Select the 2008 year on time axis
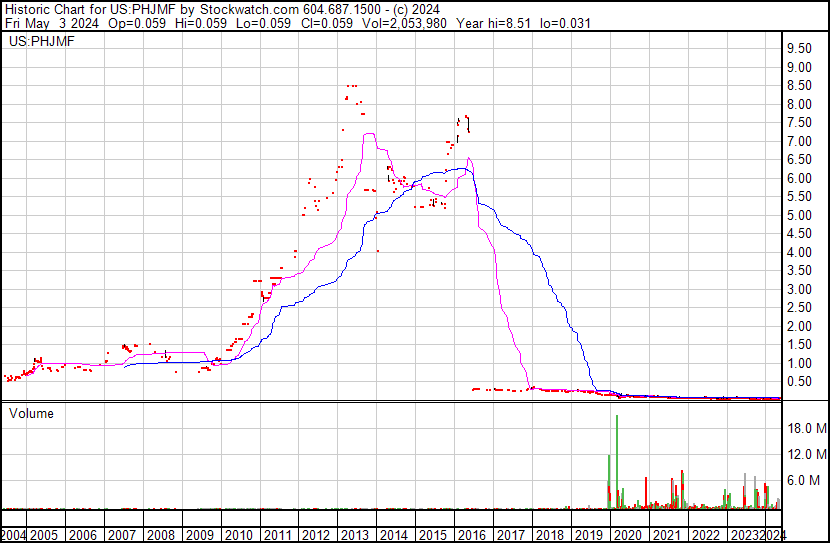 161,536
